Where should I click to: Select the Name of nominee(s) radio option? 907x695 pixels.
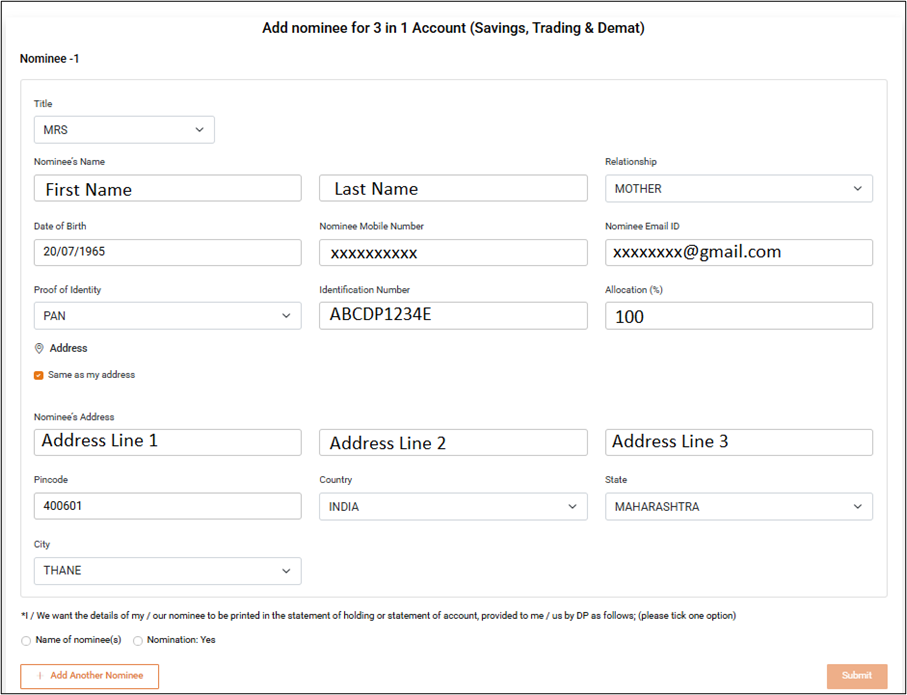pyautogui.click(x=26, y=640)
